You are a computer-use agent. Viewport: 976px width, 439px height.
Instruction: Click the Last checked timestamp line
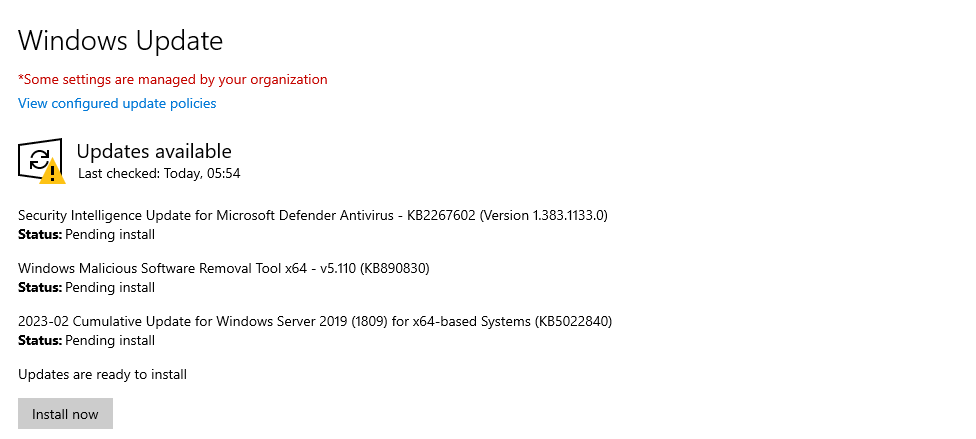click(159, 173)
